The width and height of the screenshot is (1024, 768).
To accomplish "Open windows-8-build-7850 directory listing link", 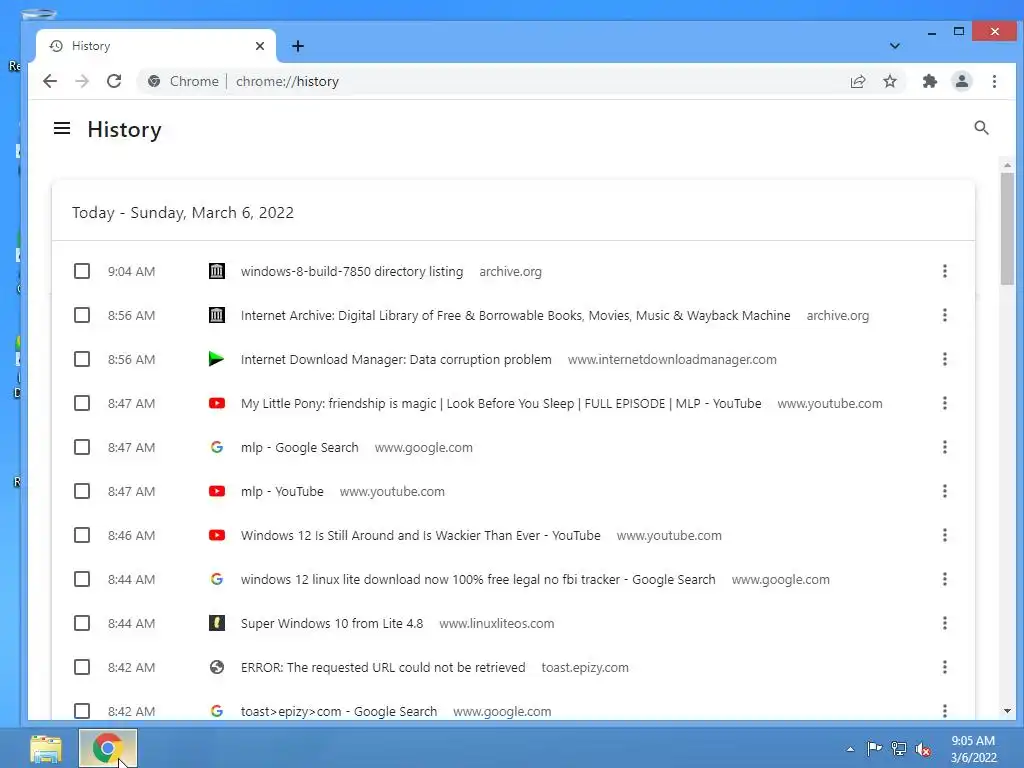I will click(x=351, y=271).
